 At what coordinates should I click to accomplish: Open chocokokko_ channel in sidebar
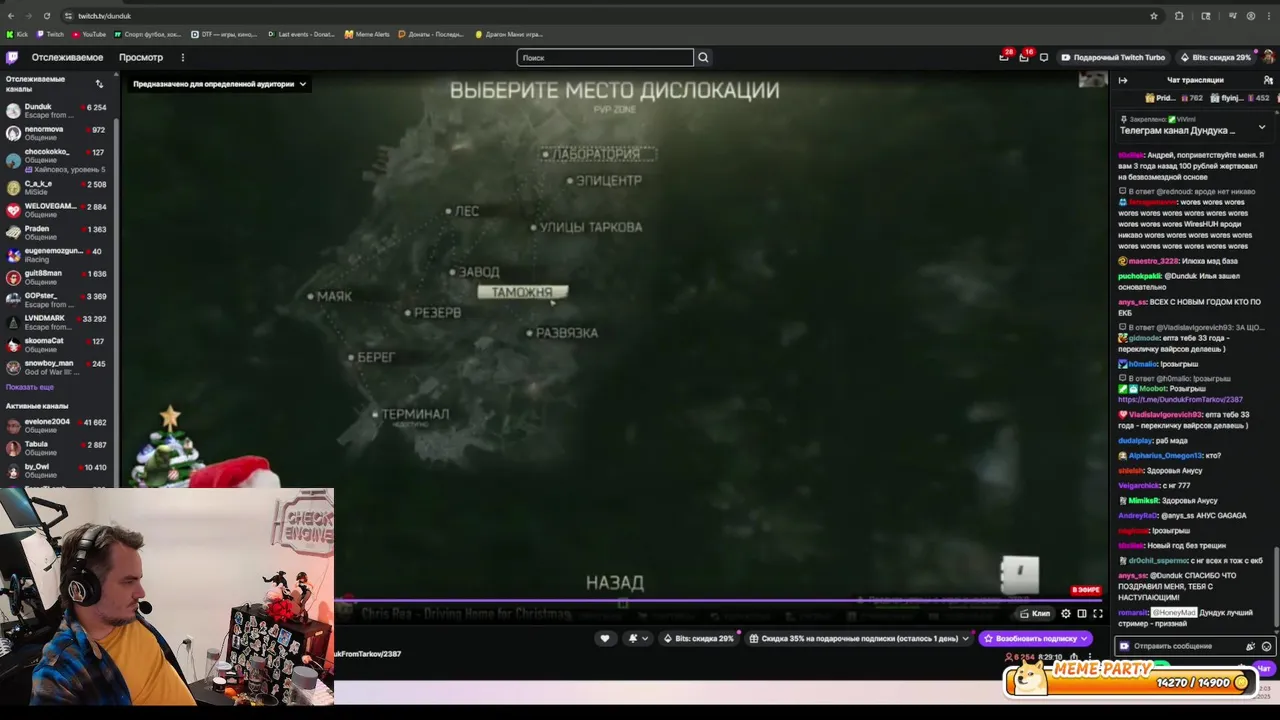coord(59,159)
